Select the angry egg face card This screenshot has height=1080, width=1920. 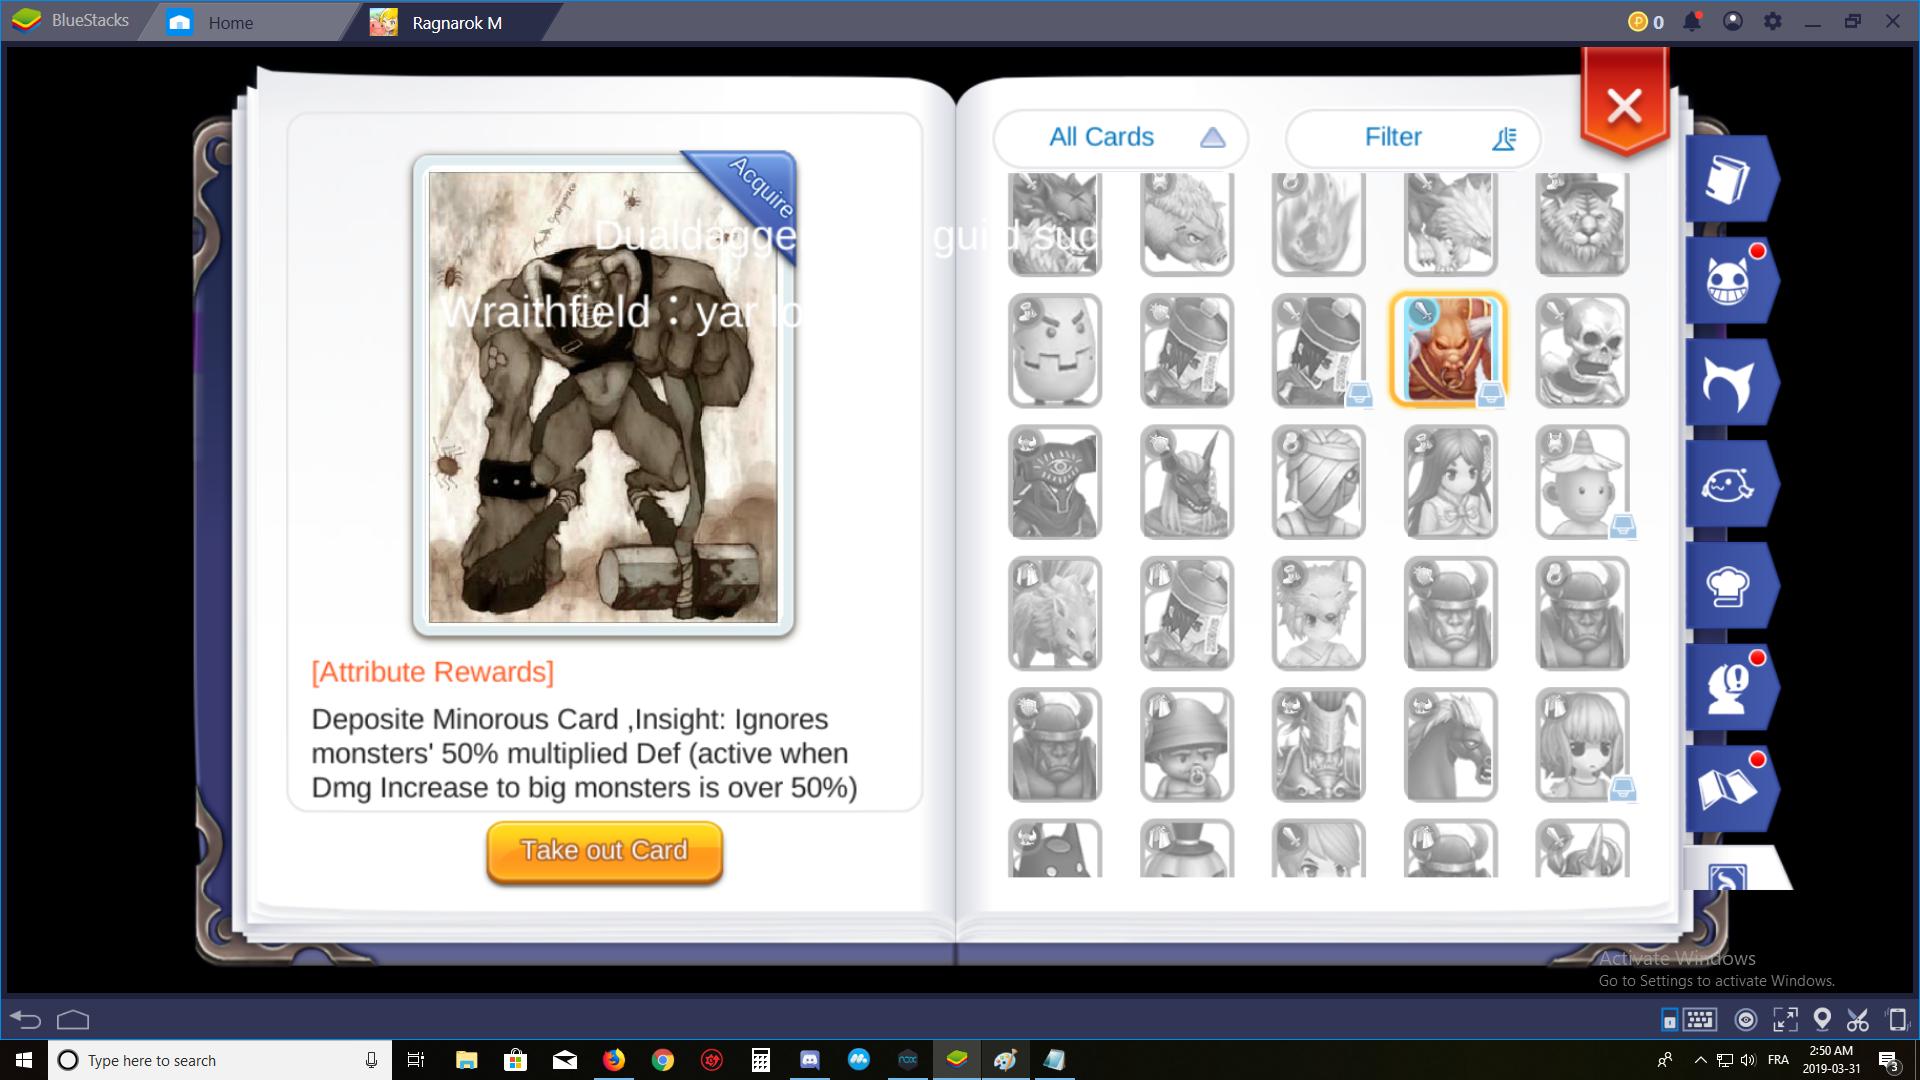tap(1055, 350)
